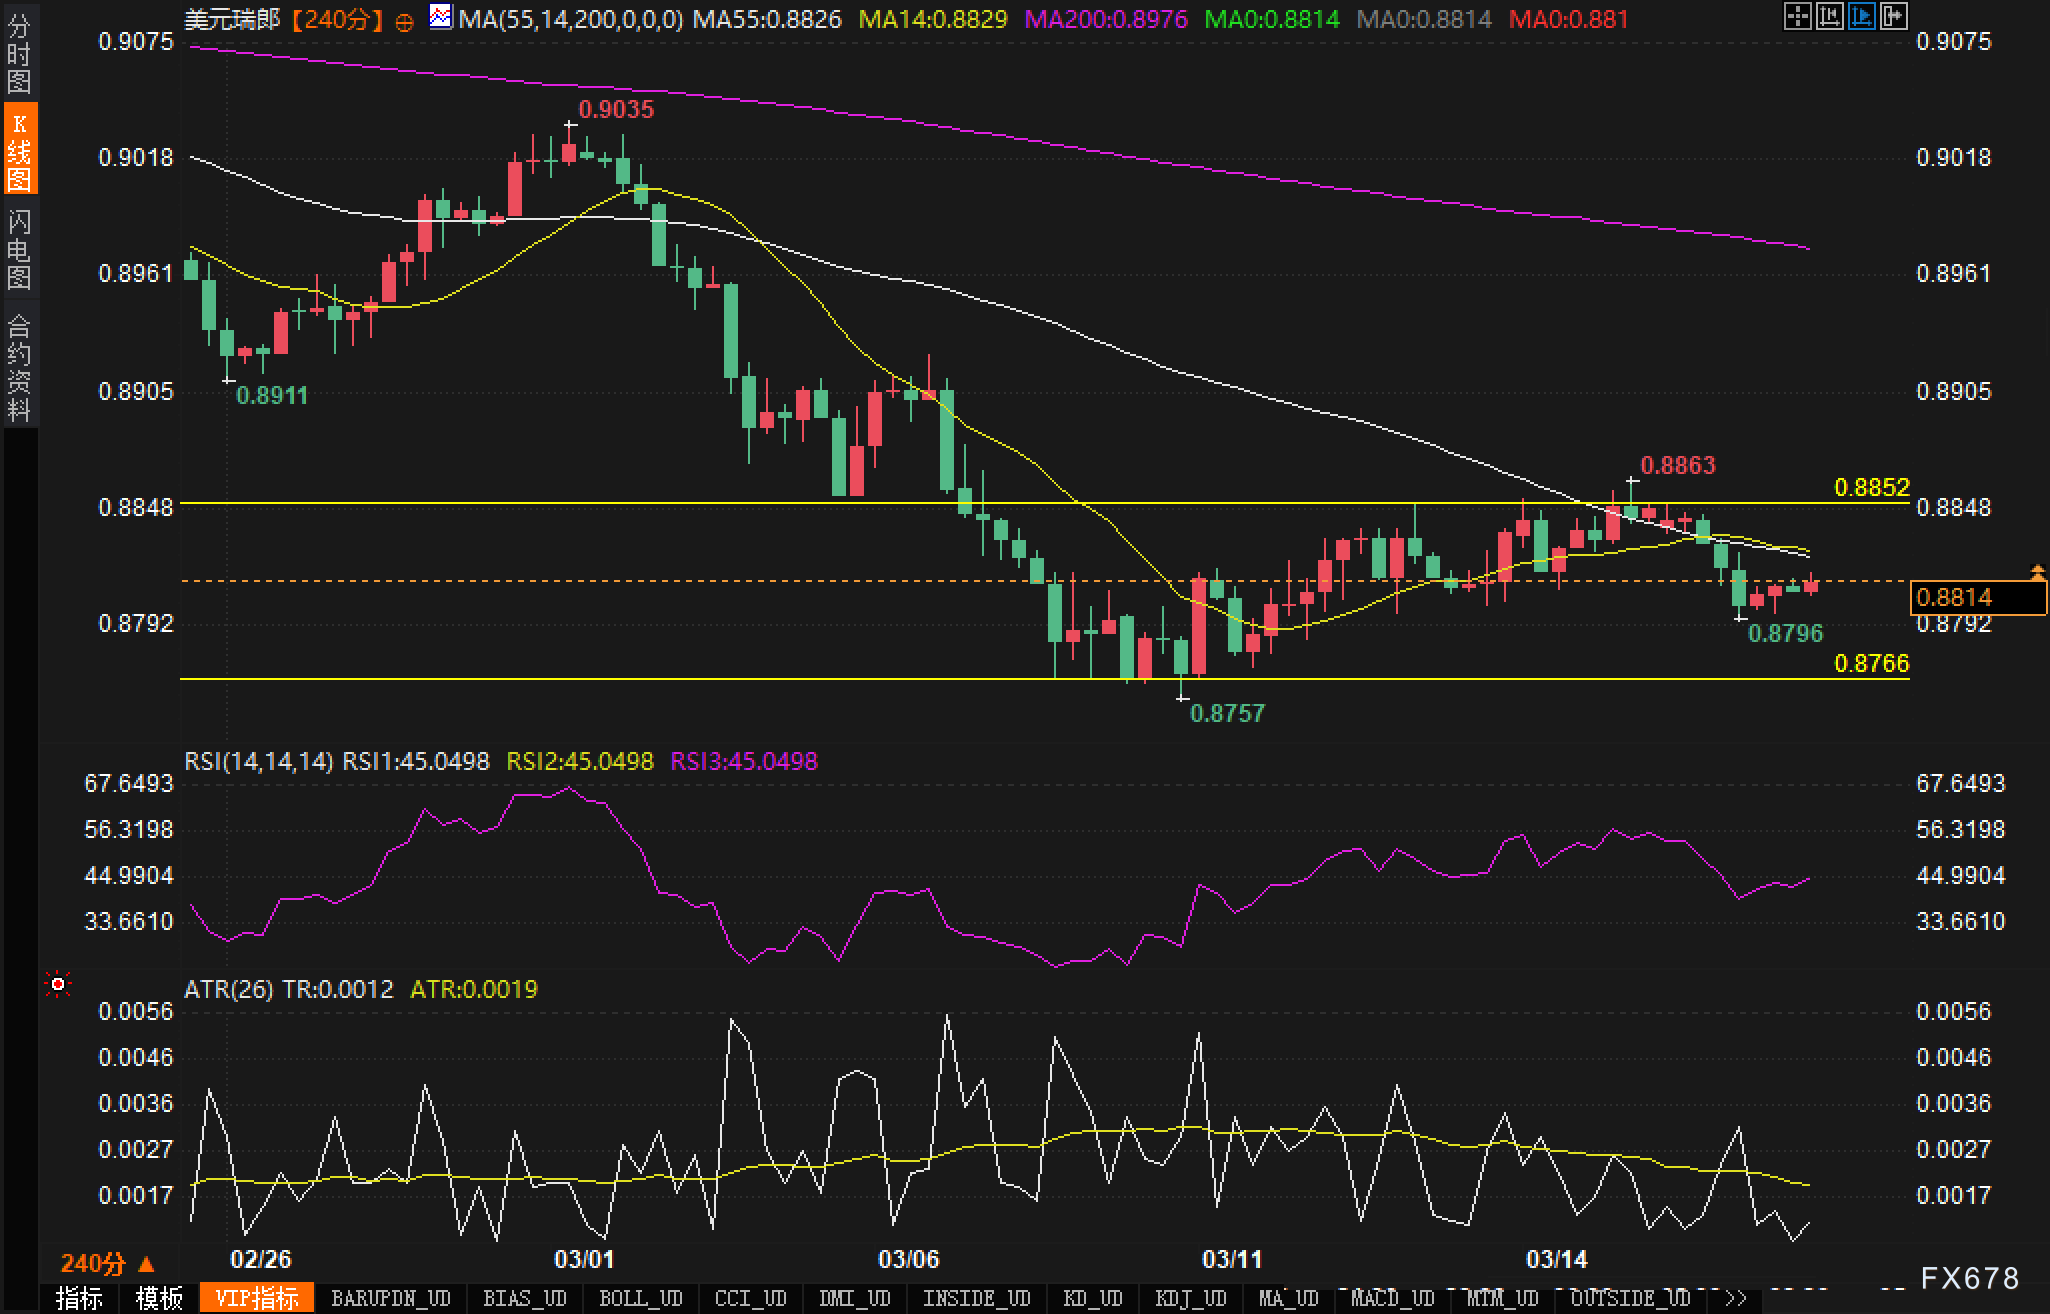Screen dimensions: 2050x1314
Task: Click the blue highlighted chart play icon
Action: click(1861, 16)
